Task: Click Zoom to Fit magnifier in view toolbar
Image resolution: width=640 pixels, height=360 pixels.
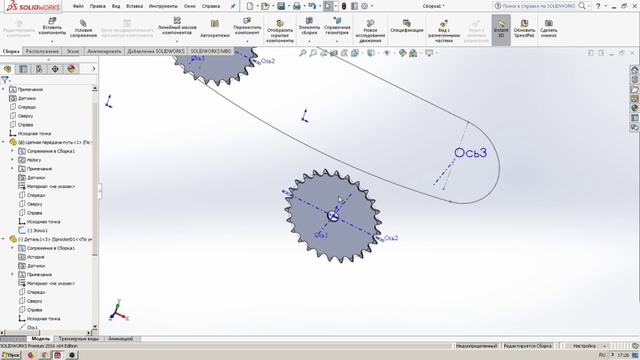Action: coord(302,53)
